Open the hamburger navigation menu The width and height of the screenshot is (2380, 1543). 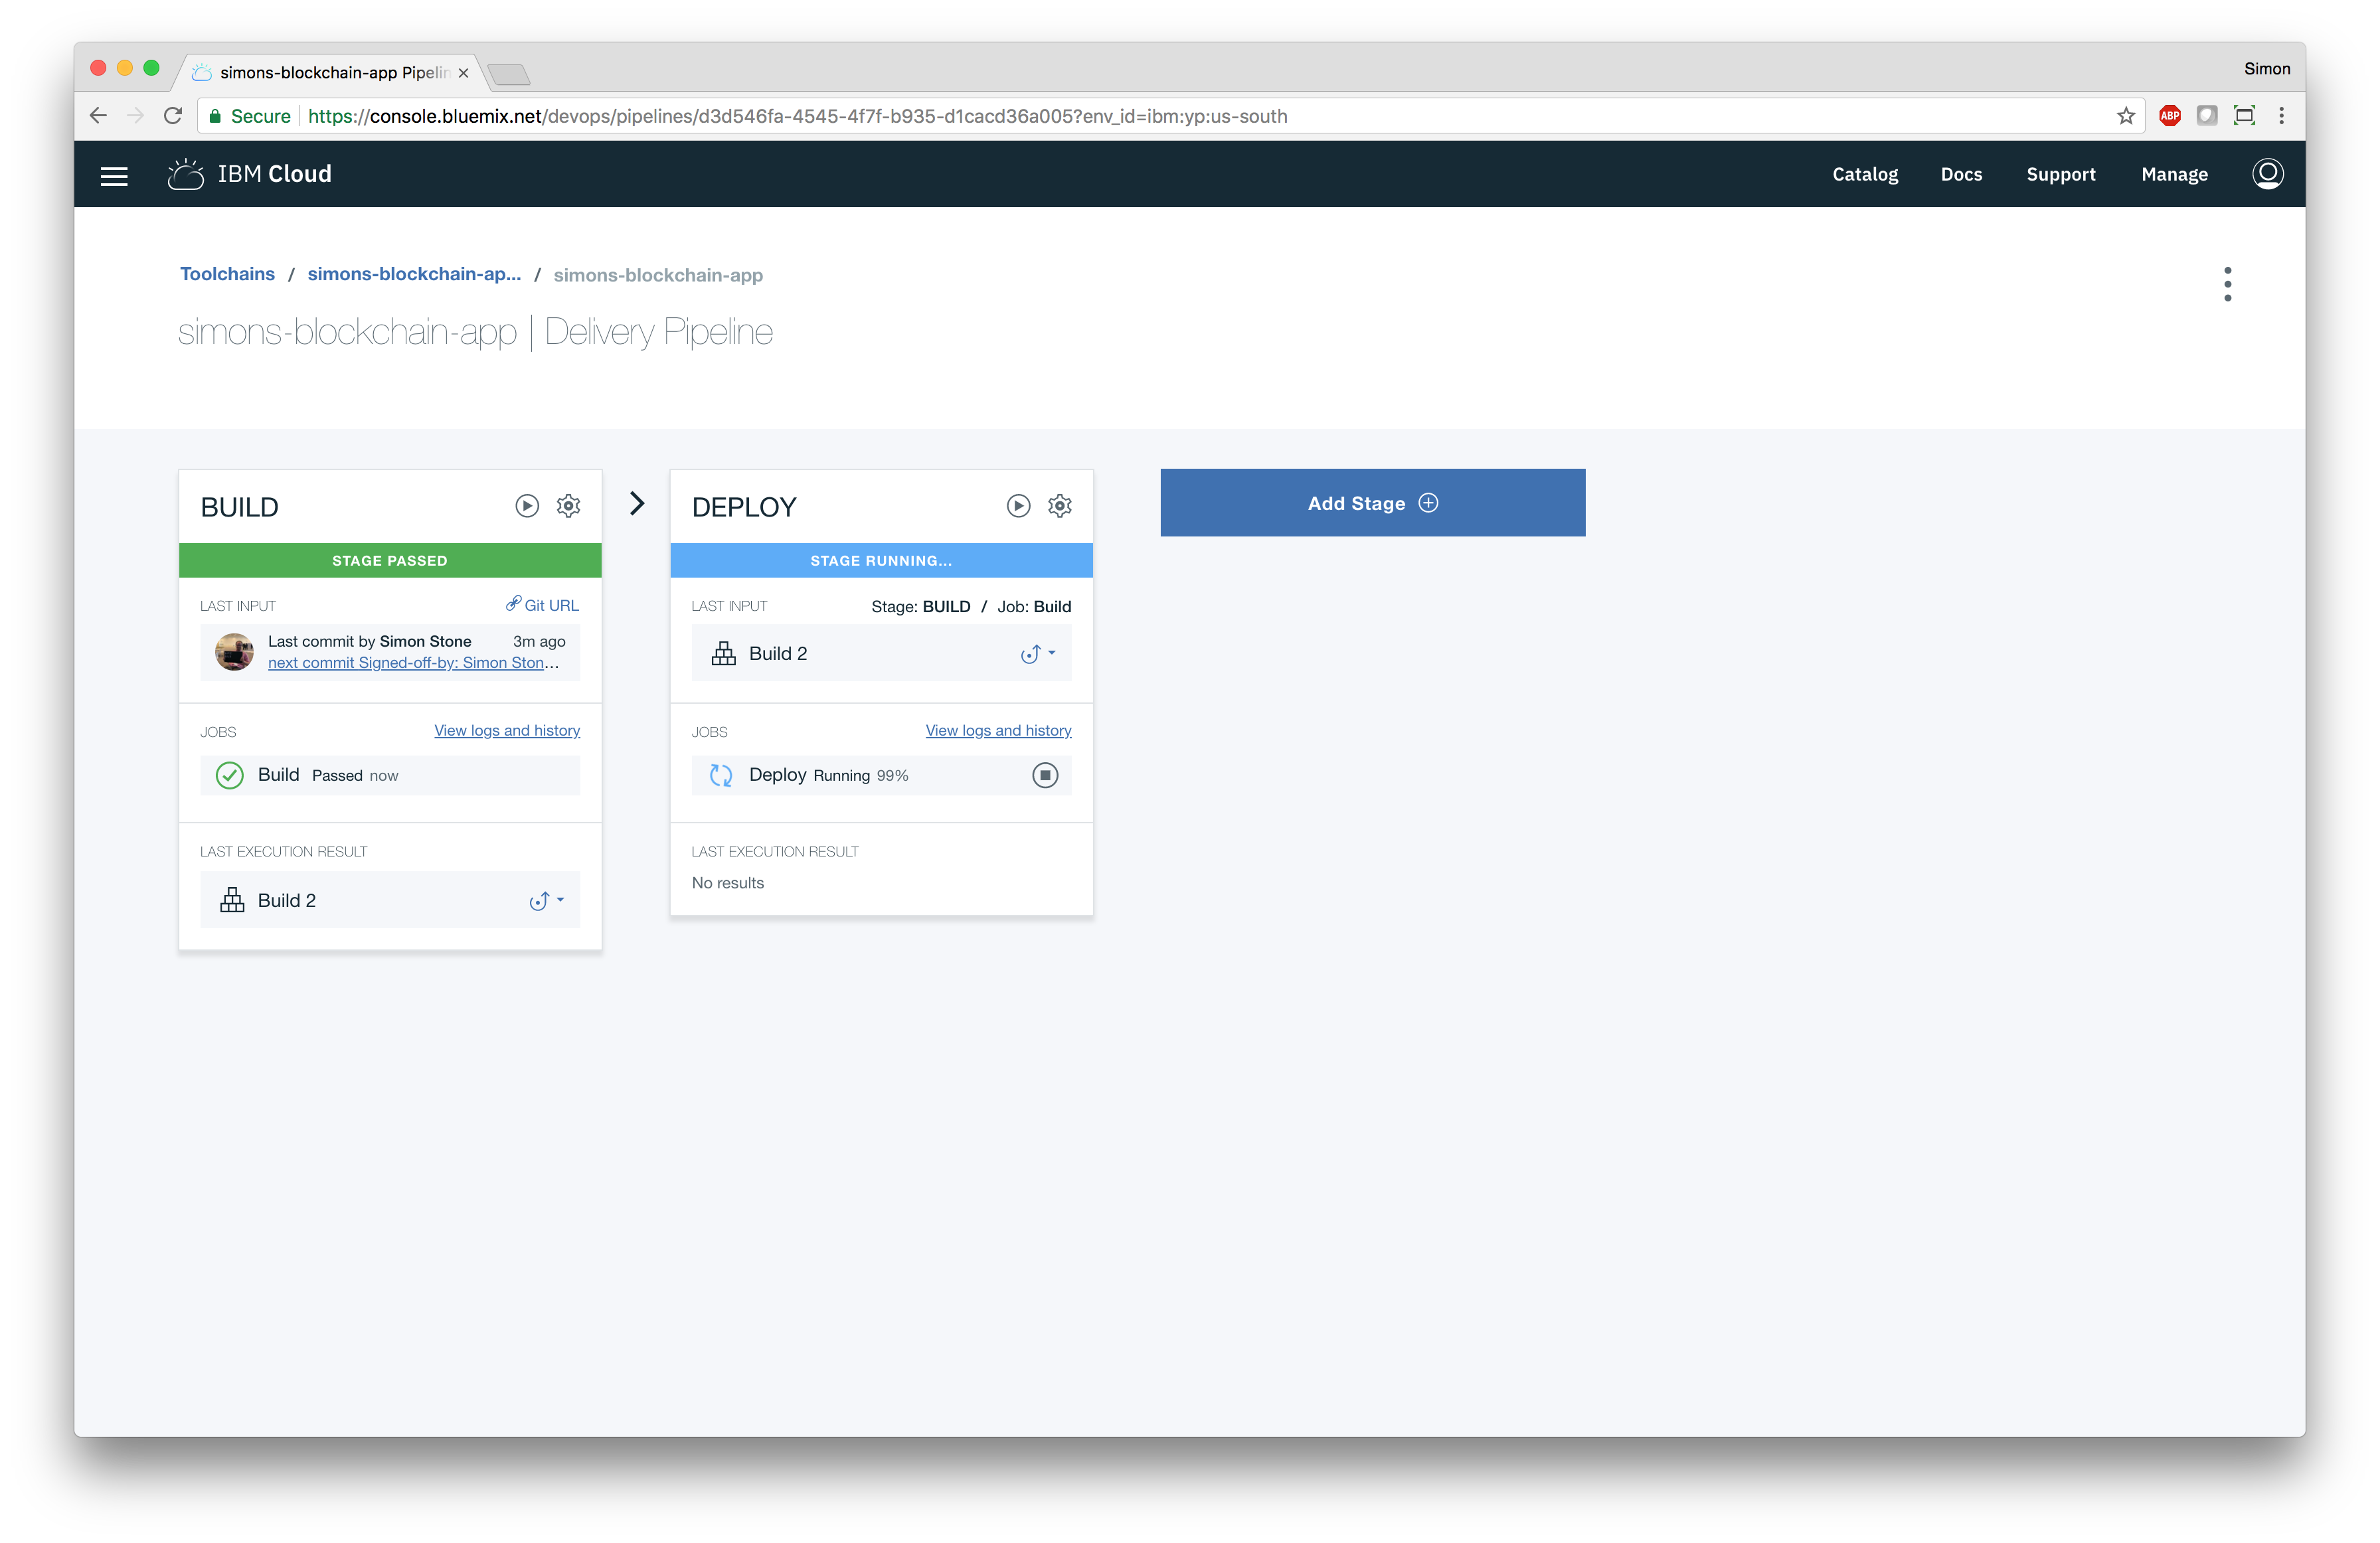[114, 176]
